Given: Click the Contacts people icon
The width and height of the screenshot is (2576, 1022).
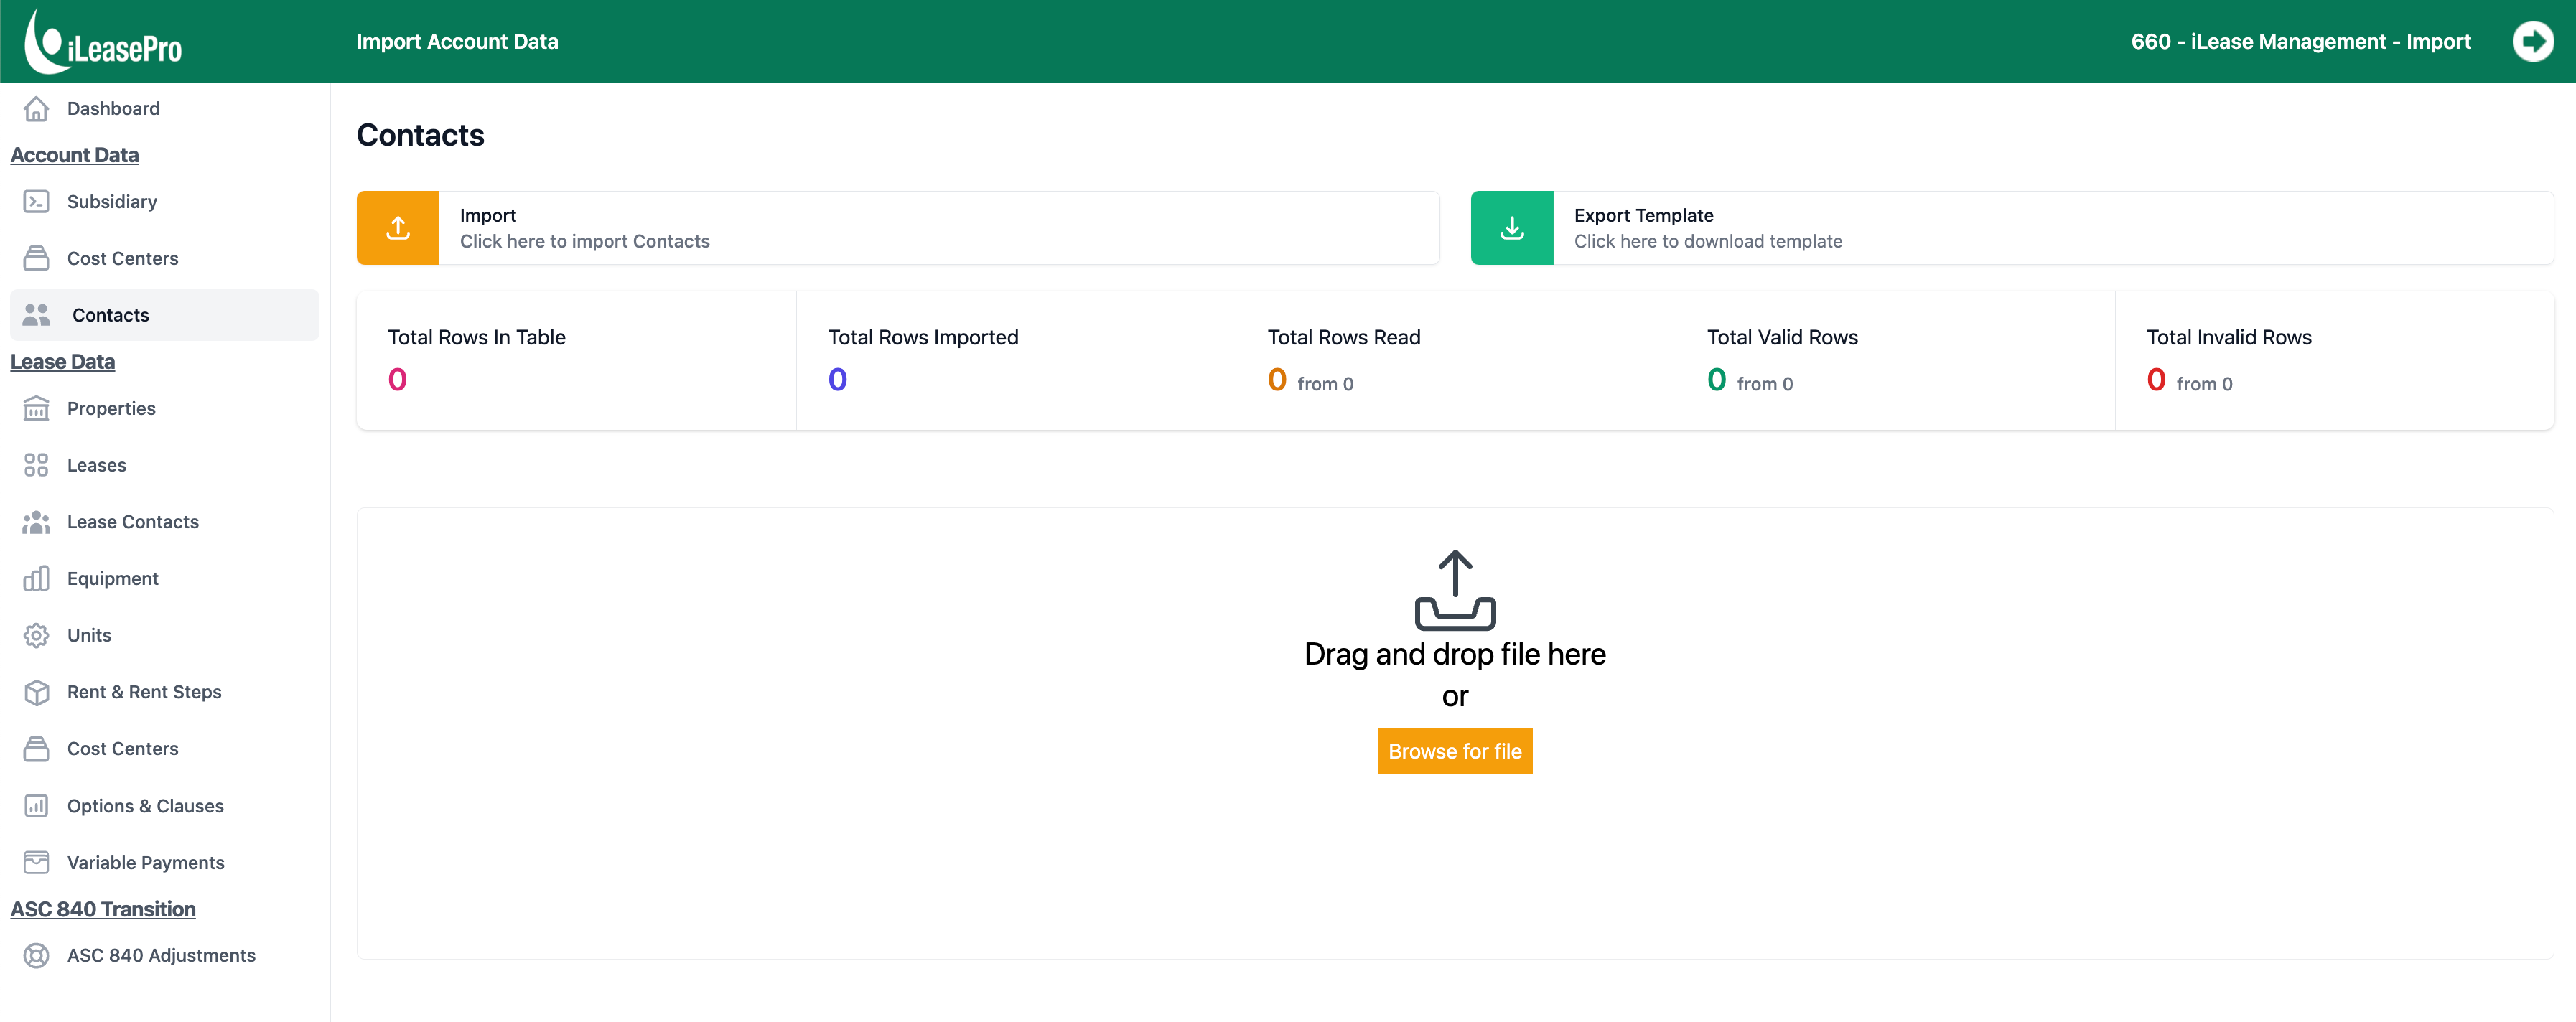Looking at the screenshot, I should pyautogui.click(x=36, y=315).
